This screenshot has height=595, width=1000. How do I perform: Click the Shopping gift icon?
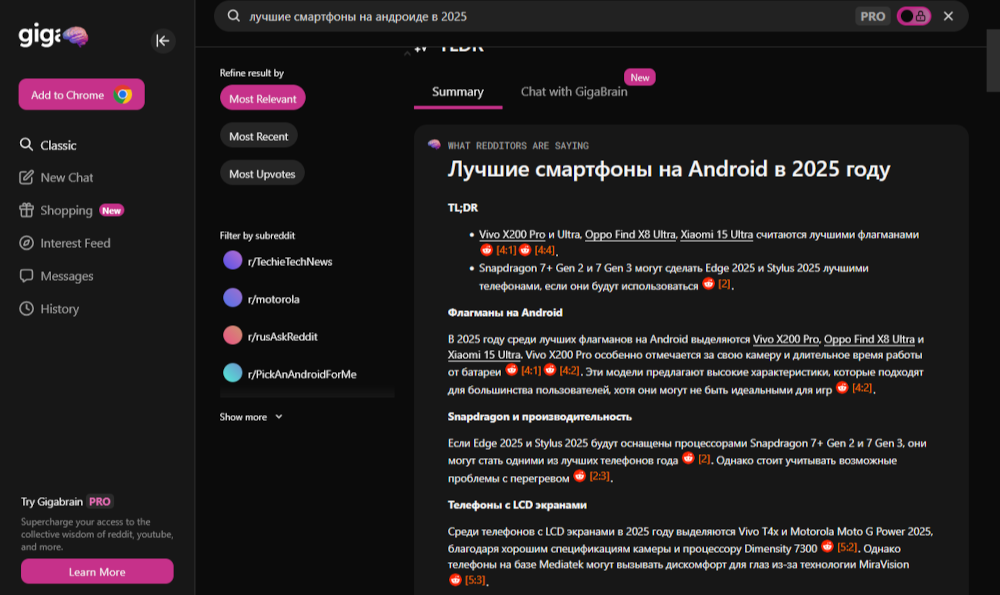[x=26, y=210]
